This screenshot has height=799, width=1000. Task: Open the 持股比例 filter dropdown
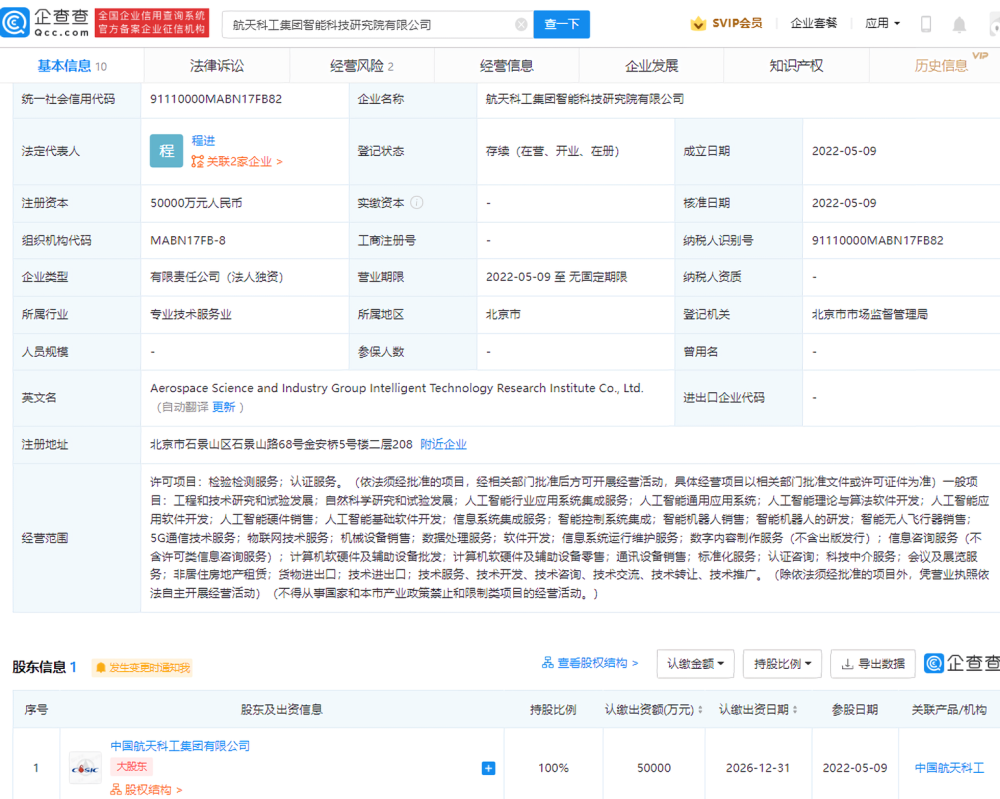point(783,664)
